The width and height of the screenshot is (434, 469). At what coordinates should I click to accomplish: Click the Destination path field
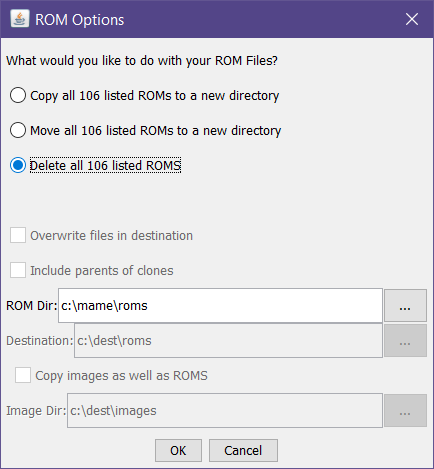click(228, 341)
